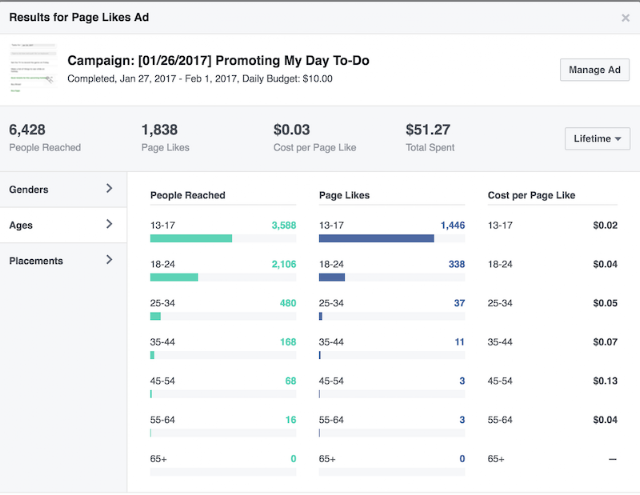Click the campaign title Promoting My Day To-Do

(x=218, y=61)
